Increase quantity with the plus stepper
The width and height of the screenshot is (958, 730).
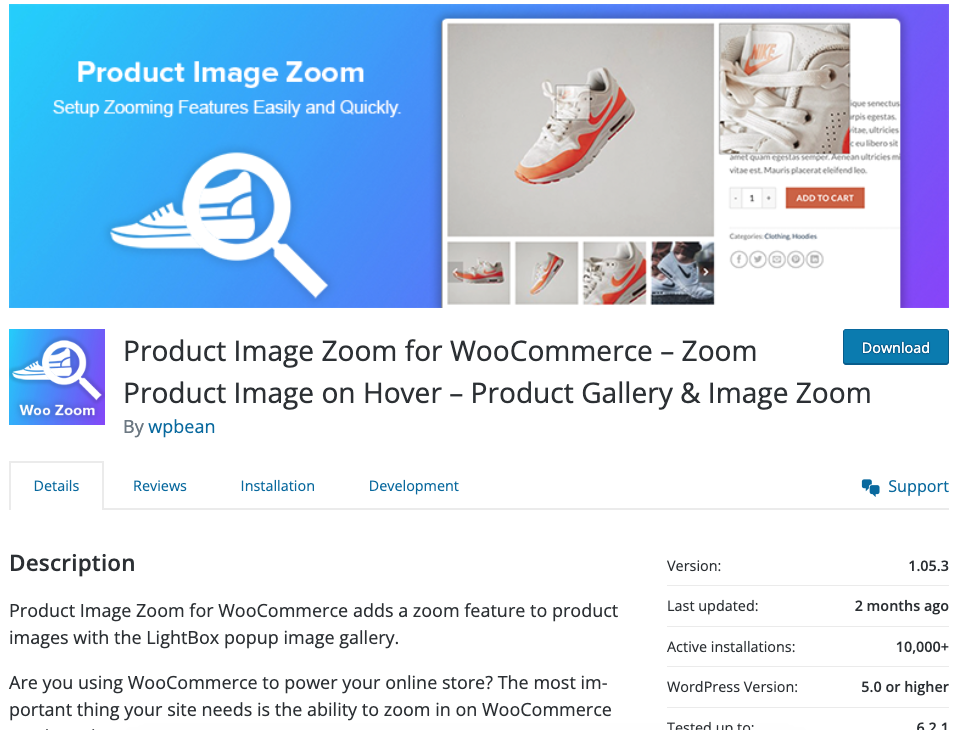[769, 198]
